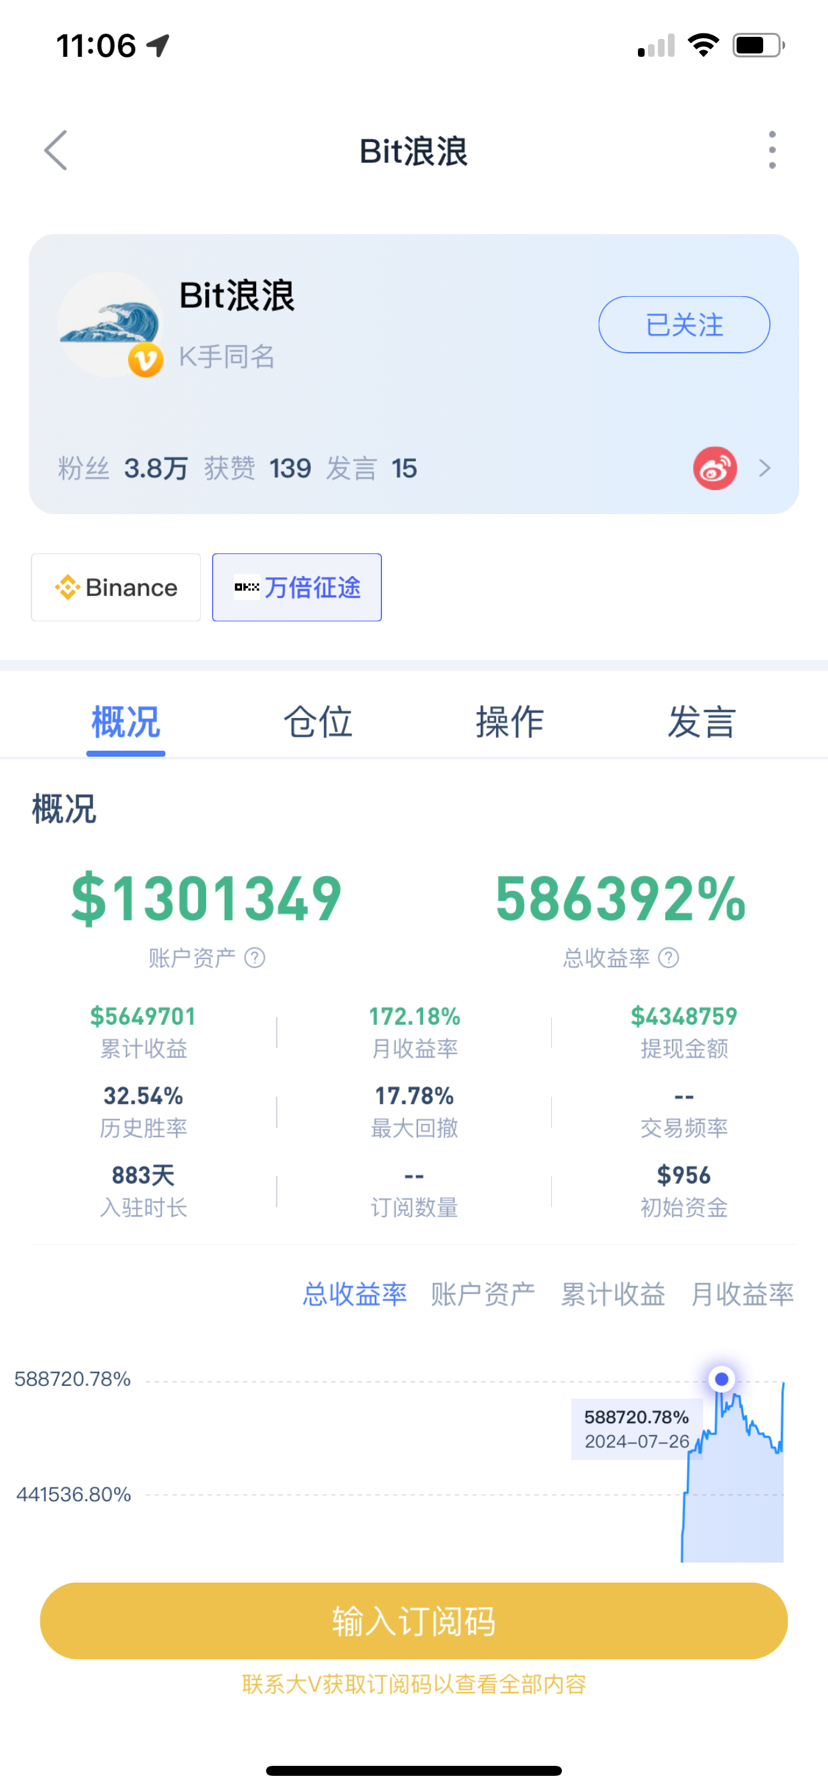Tap the historical win rate 32.54%
The width and height of the screenshot is (828, 1792).
click(x=143, y=1096)
